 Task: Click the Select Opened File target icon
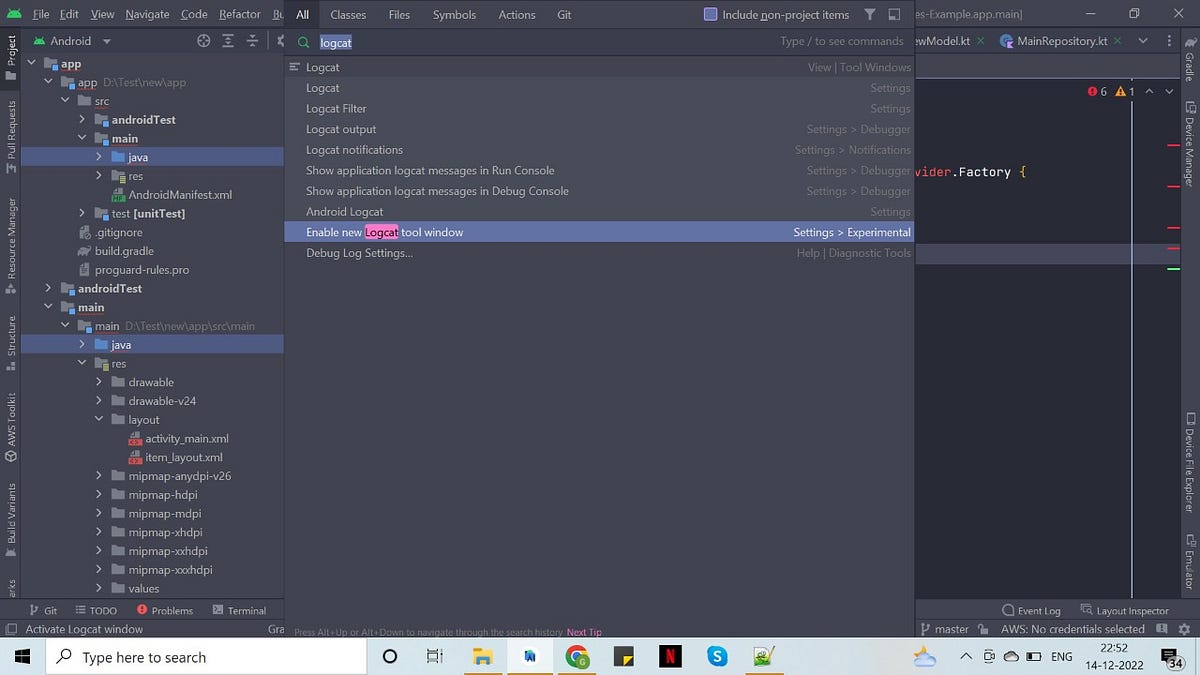203,41
